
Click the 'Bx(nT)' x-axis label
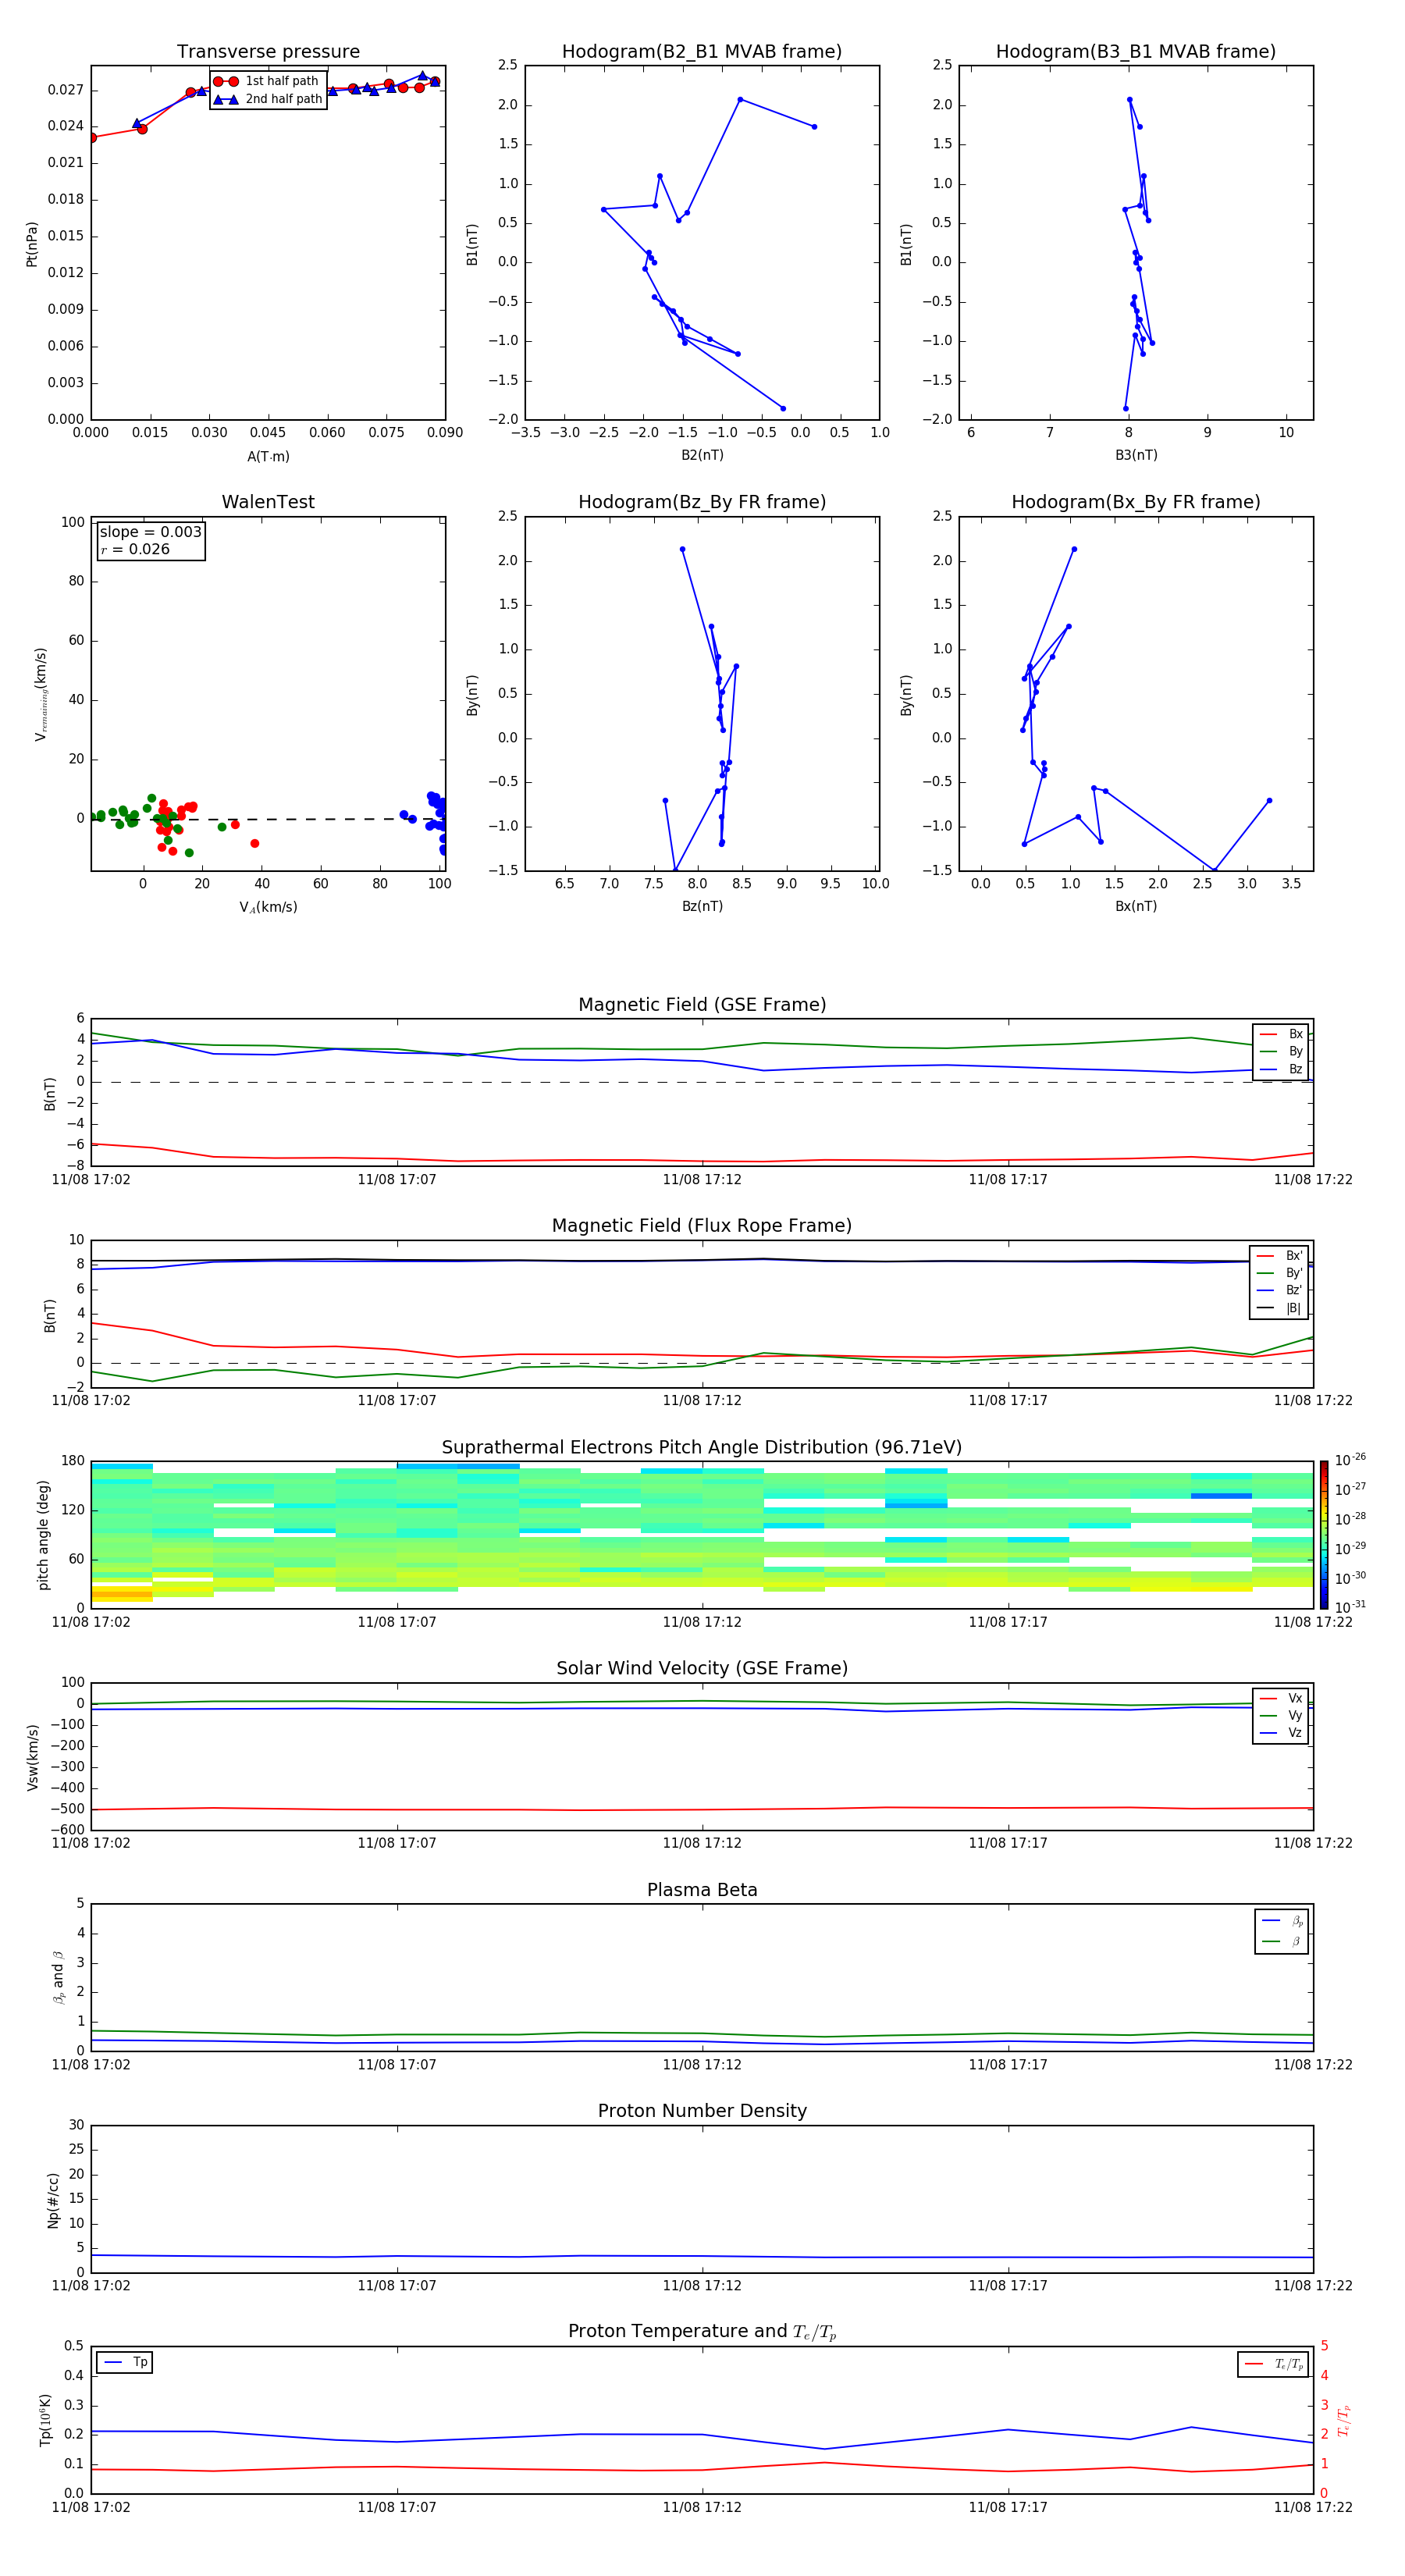(1136, 906)
